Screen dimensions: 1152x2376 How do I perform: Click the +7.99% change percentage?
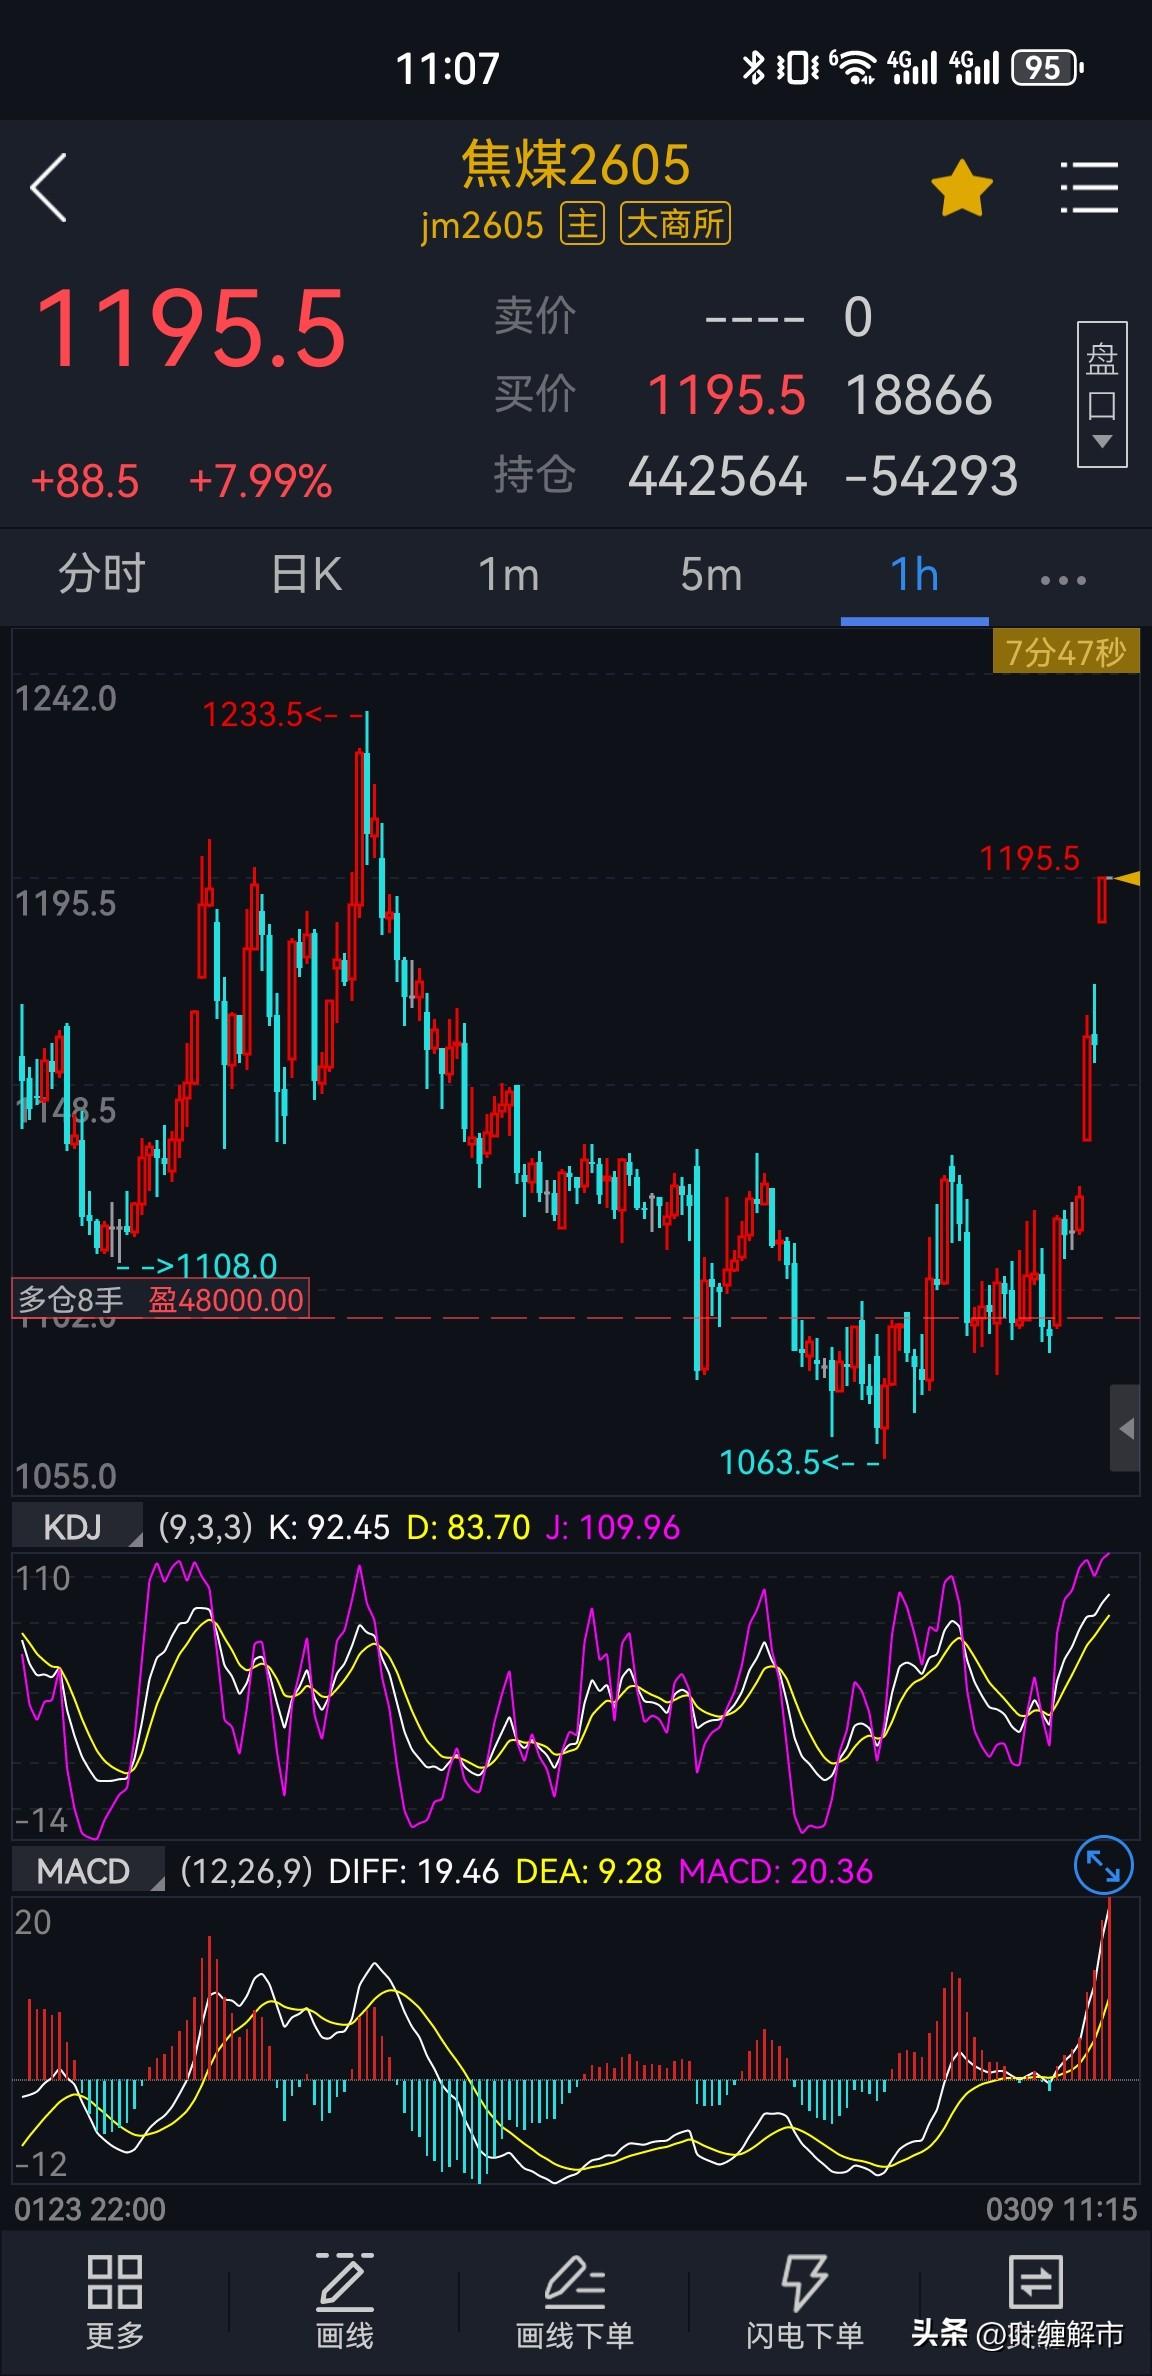260,482
